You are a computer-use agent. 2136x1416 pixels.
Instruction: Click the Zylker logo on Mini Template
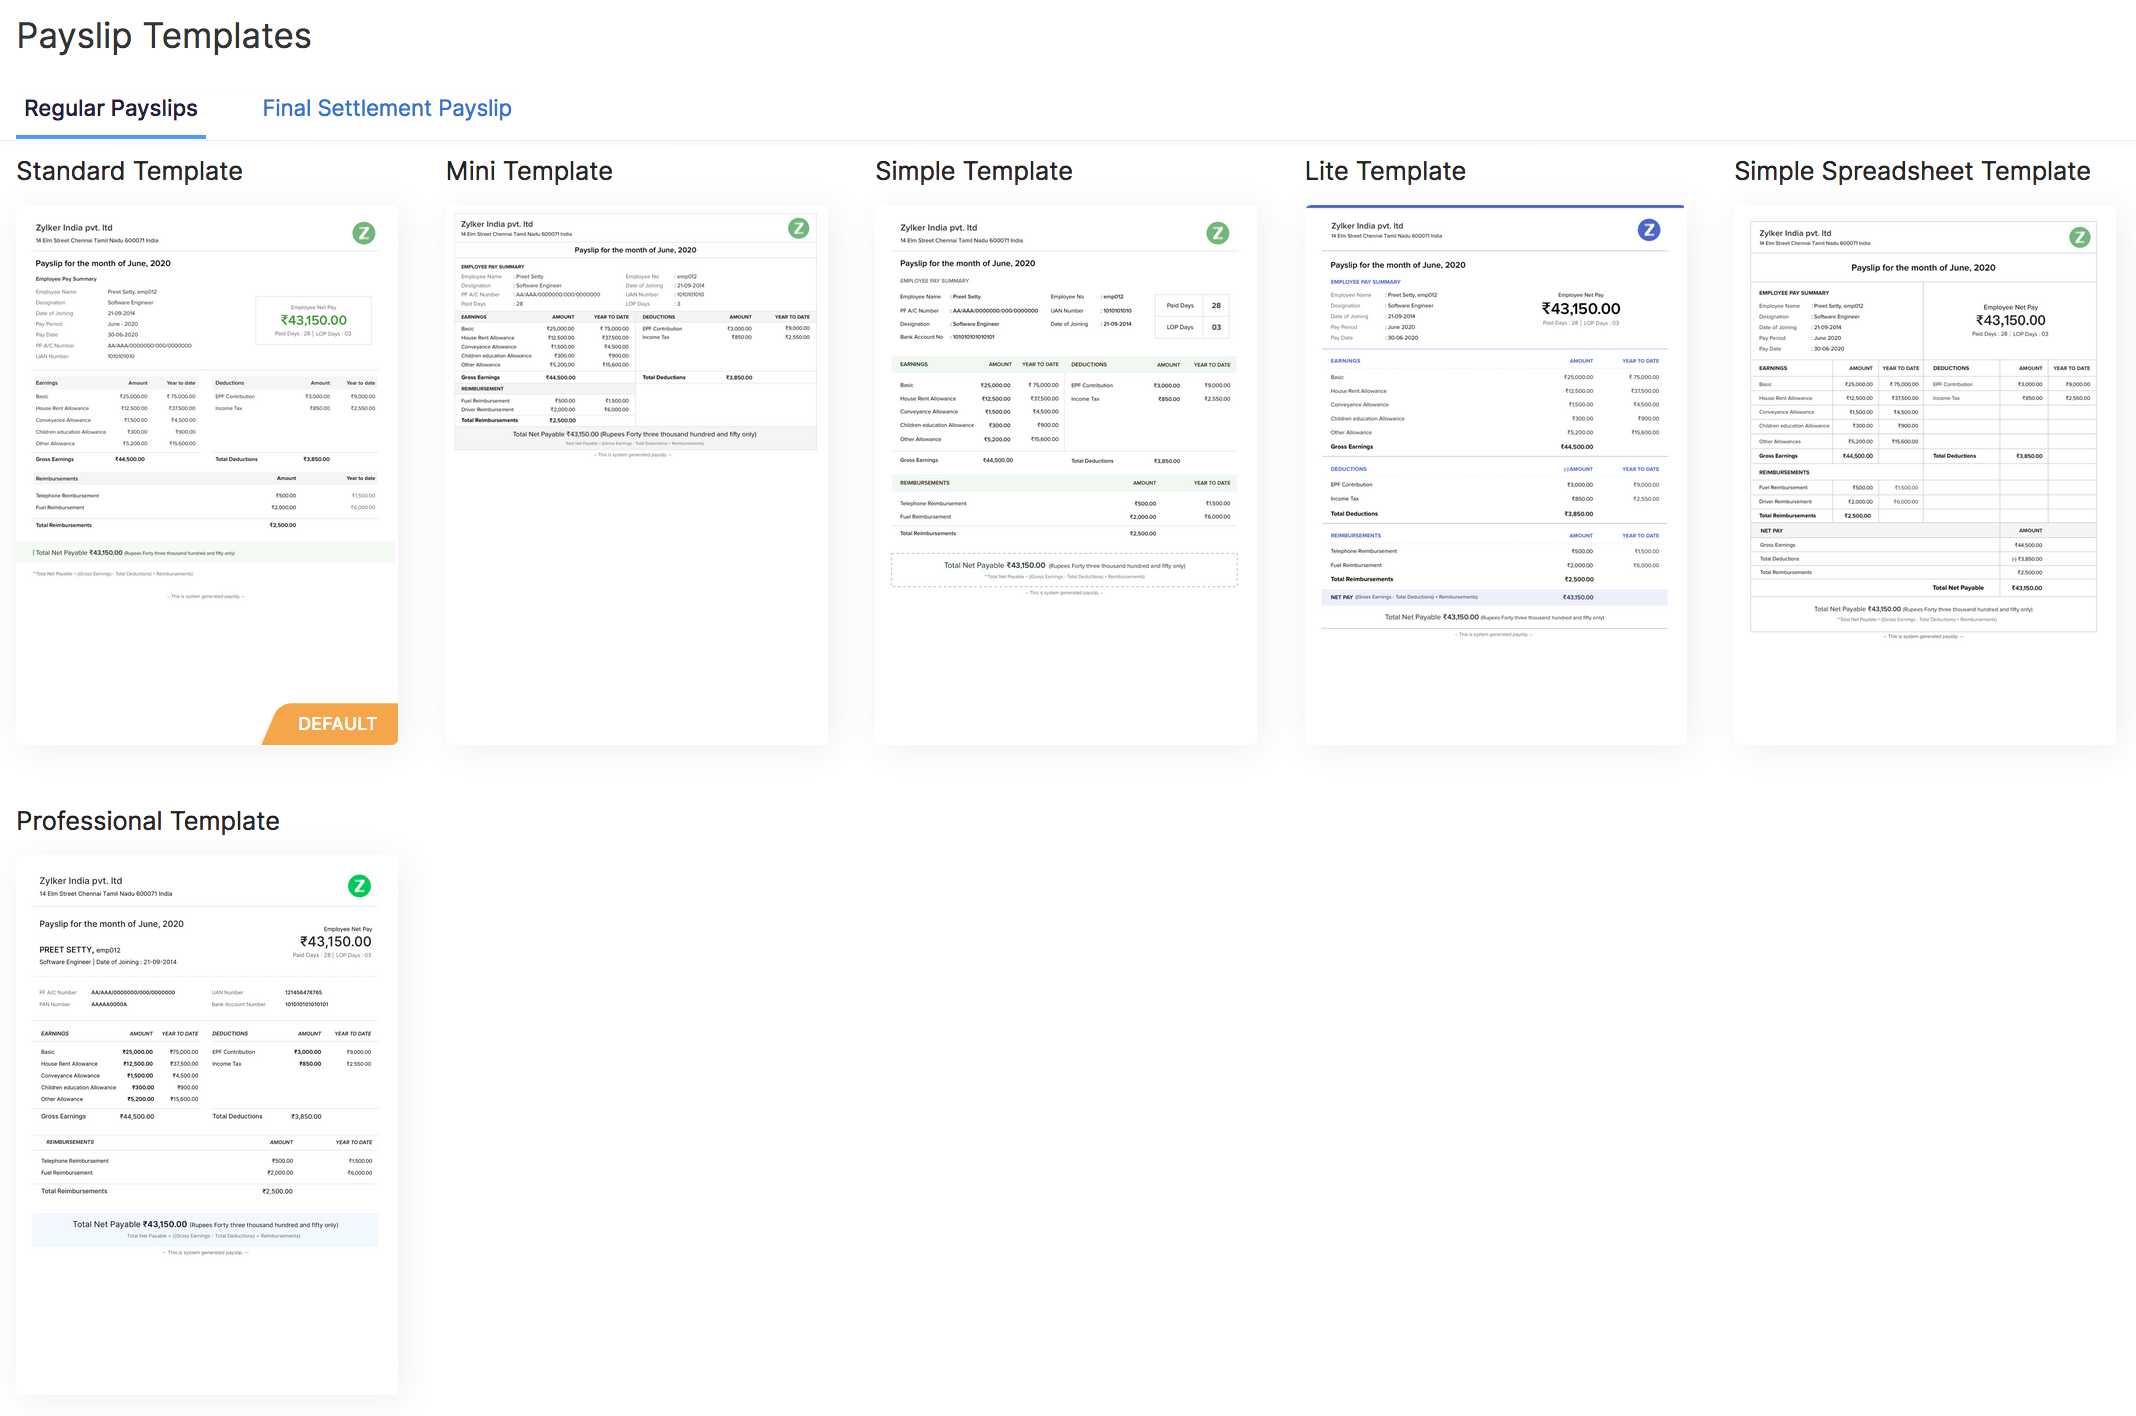pos(798,228)
